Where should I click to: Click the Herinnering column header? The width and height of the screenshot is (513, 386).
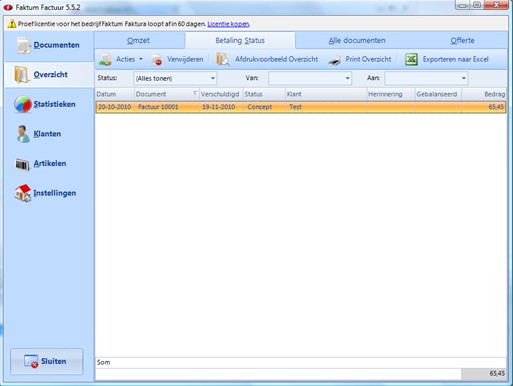coord(391,94)
